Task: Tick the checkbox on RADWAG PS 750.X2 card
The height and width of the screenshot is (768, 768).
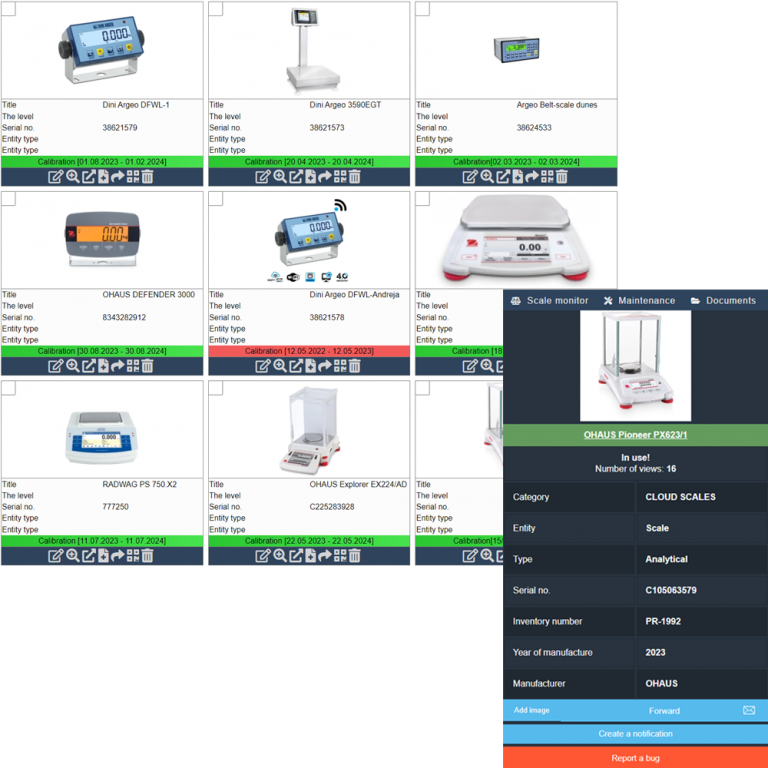Action: 8,388
